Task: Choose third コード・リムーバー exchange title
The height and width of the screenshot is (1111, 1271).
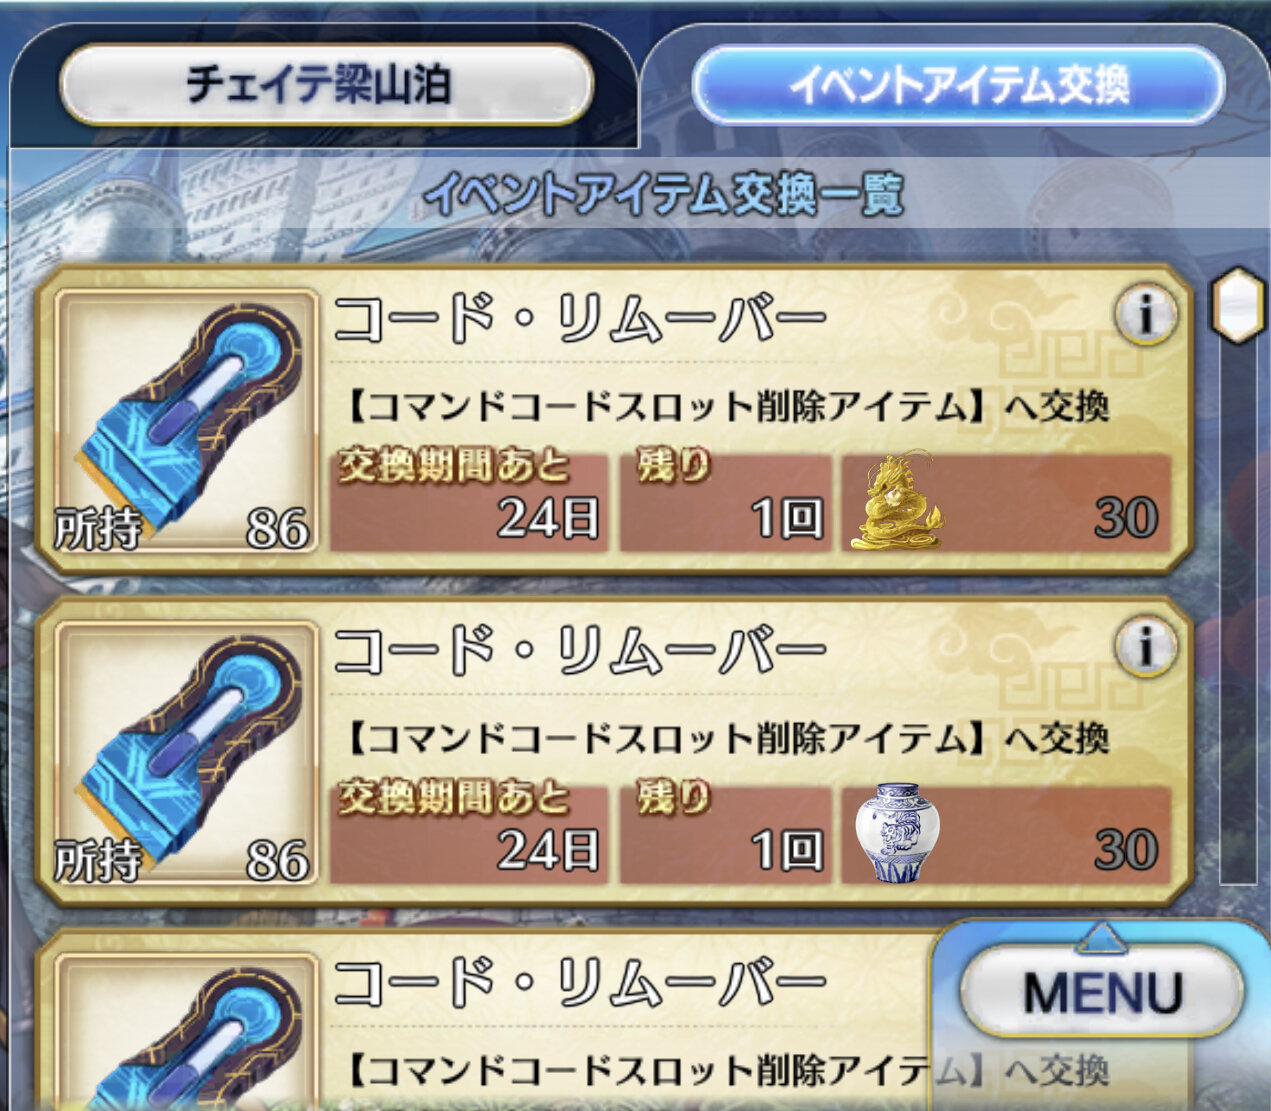Action: click(x=580, y=983)
